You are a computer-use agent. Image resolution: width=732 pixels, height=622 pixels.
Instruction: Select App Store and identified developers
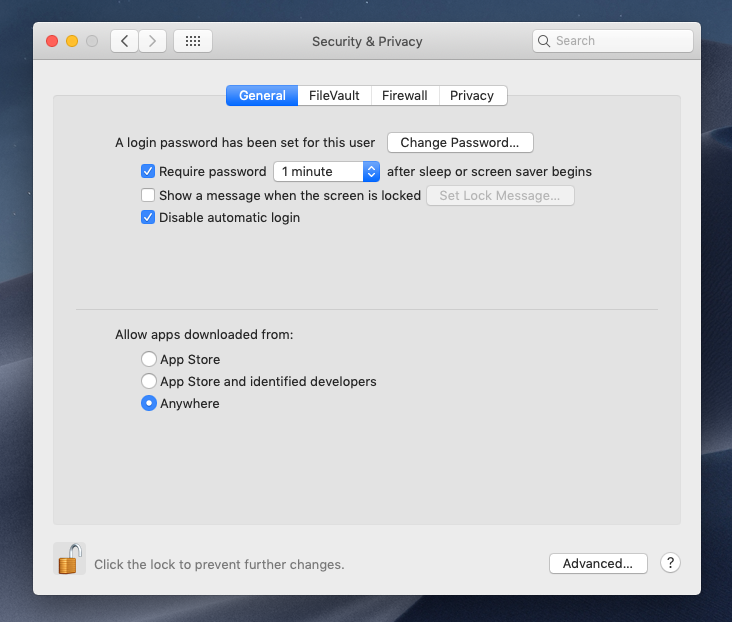148,381
